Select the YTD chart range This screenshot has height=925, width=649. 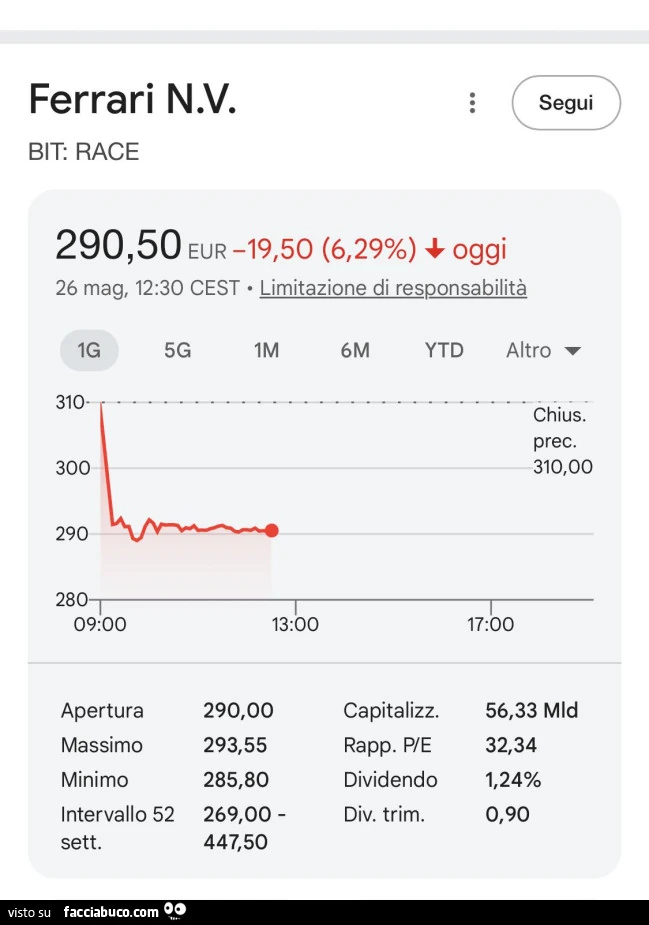[444, 350]
